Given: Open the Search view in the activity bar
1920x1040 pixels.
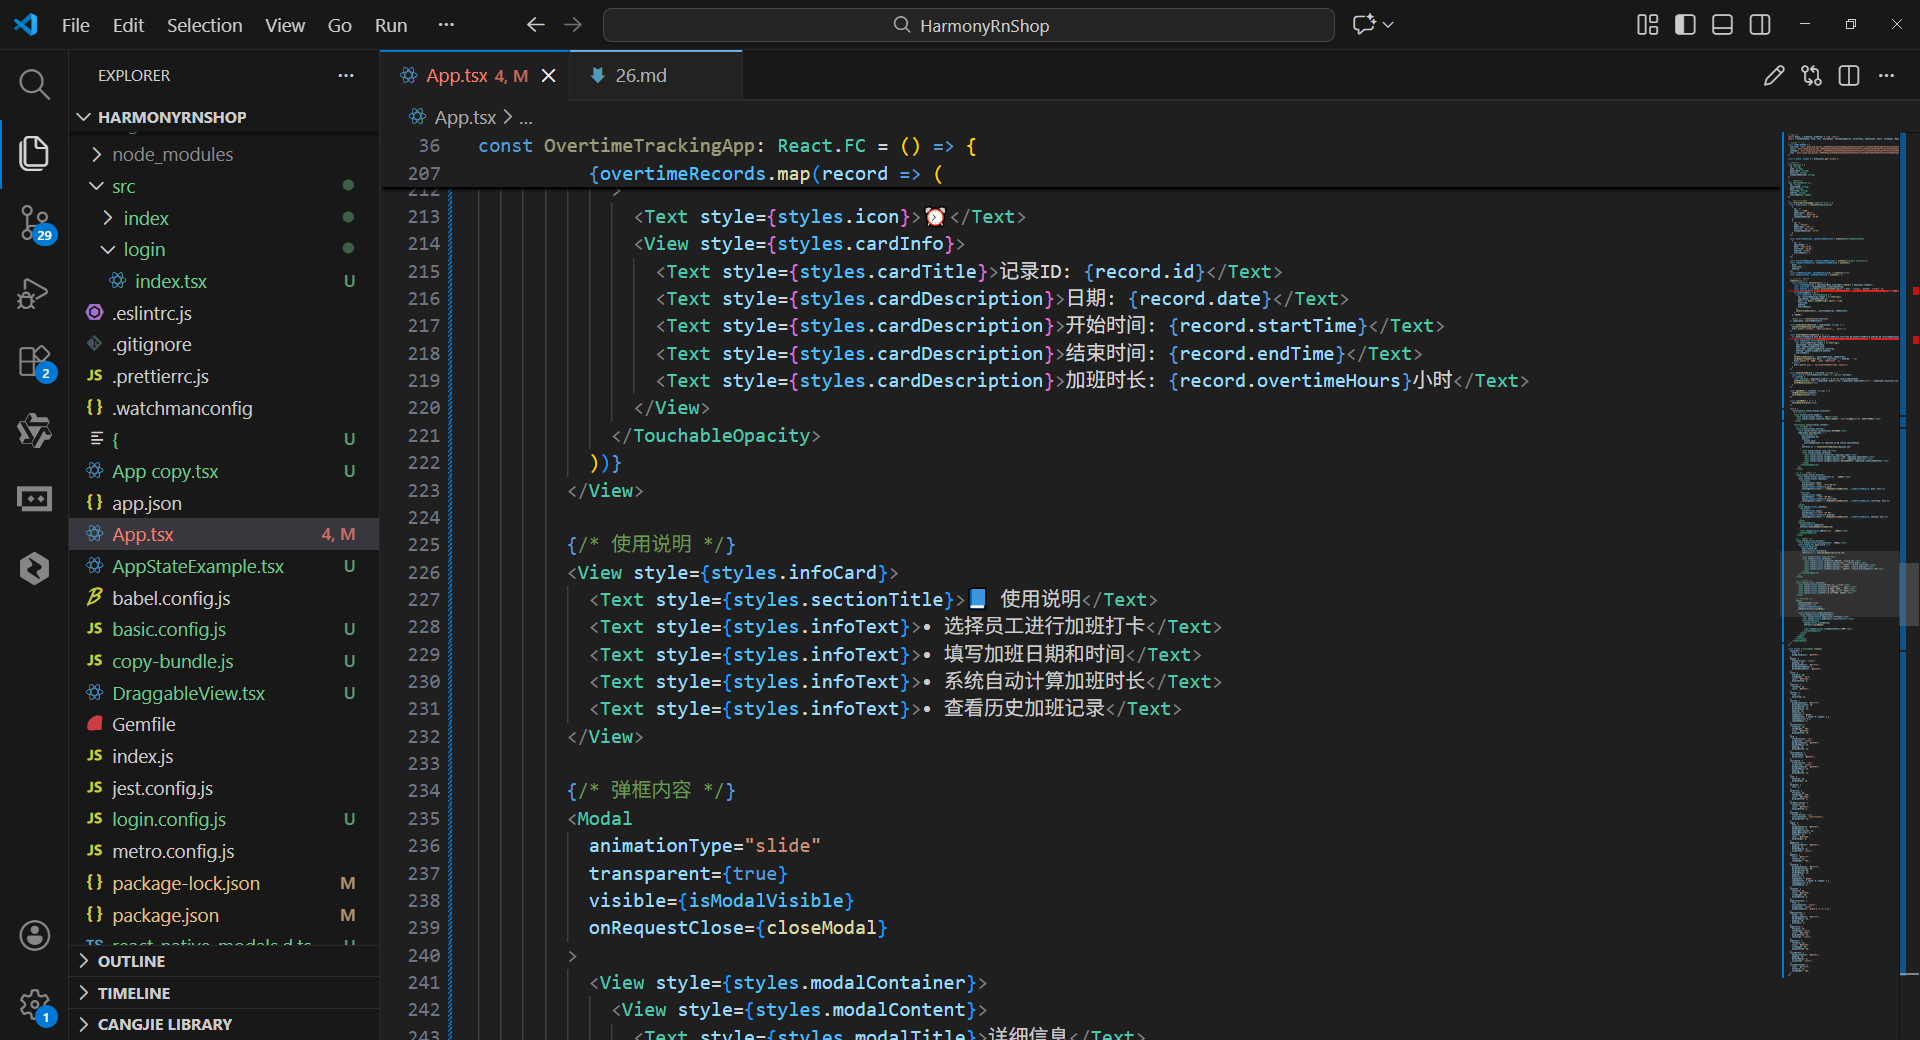Looking at the screenshot, I should click(x=34, y=84).
